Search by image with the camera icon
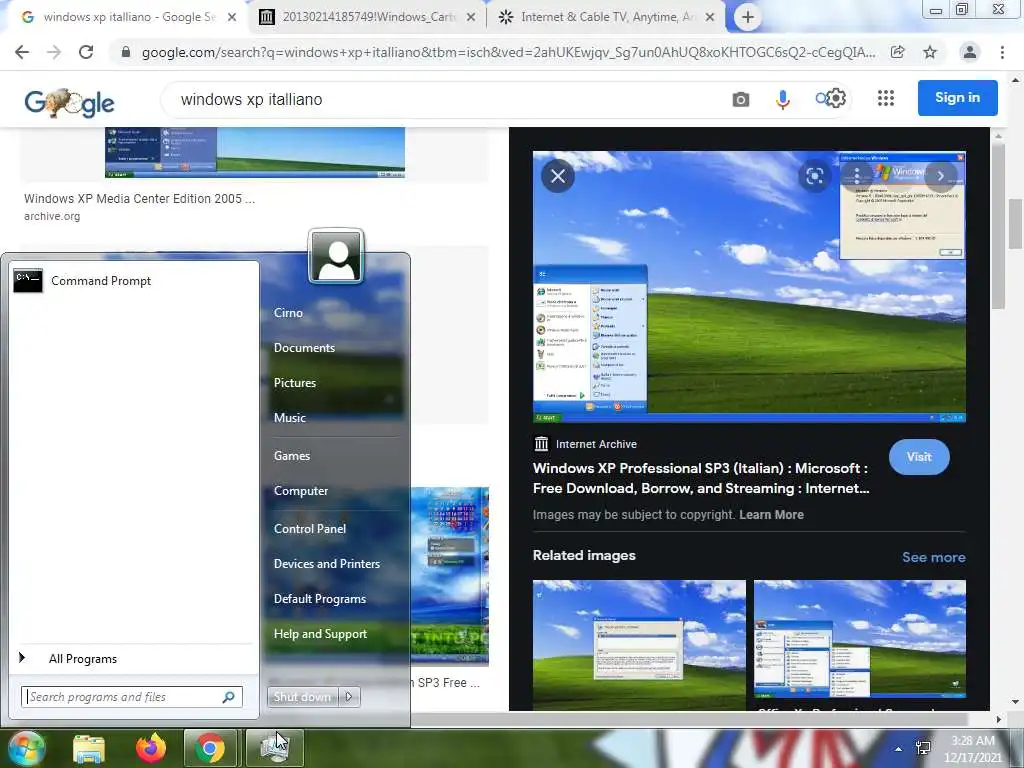Image resolution: width=1024 pixels, height=768 pixels. [741, 99]
